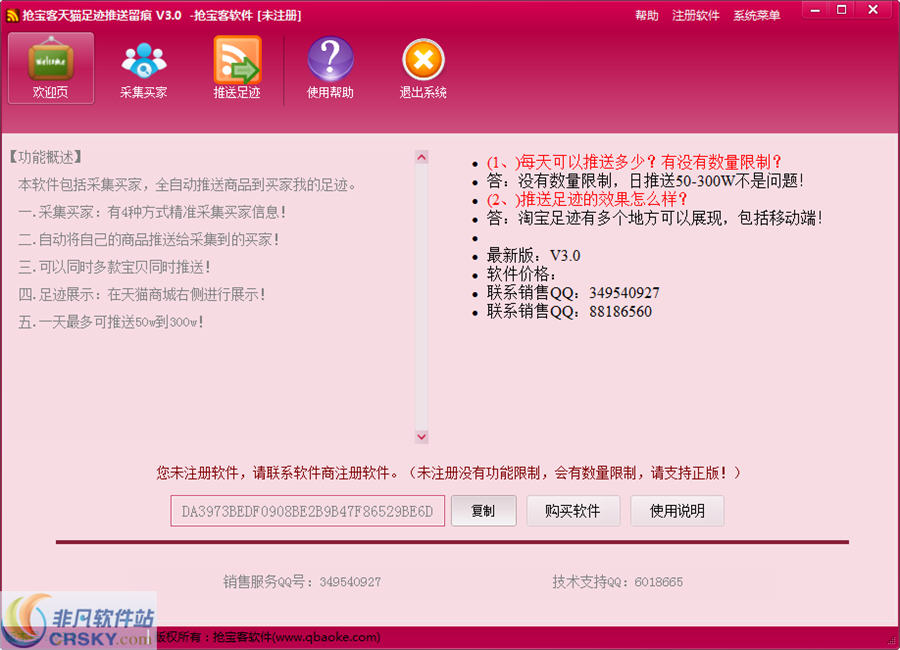Open the 注册软件 menu
900x650 pixels.
click(x=696, y=16)
